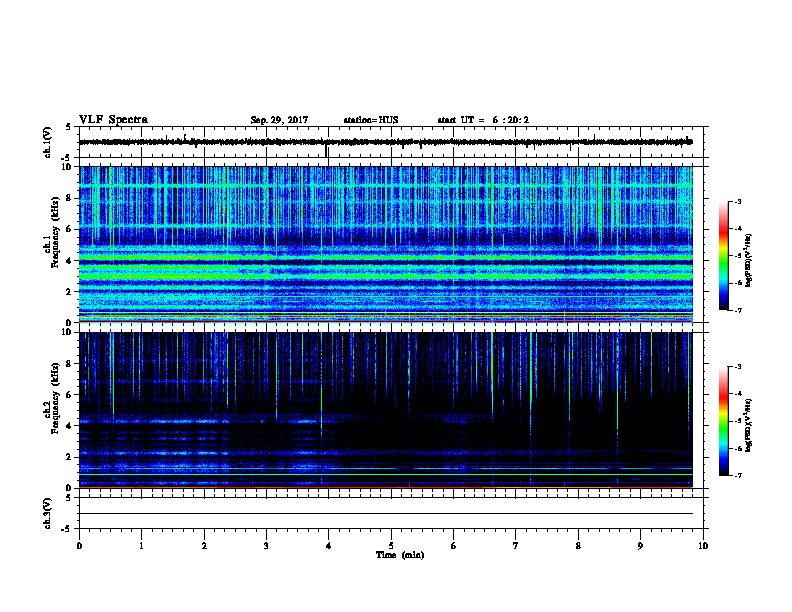Click the "5" tick on ch.1(V) axis
The image size is (792, 612).
pyautogui.click(x=68, y=127)
